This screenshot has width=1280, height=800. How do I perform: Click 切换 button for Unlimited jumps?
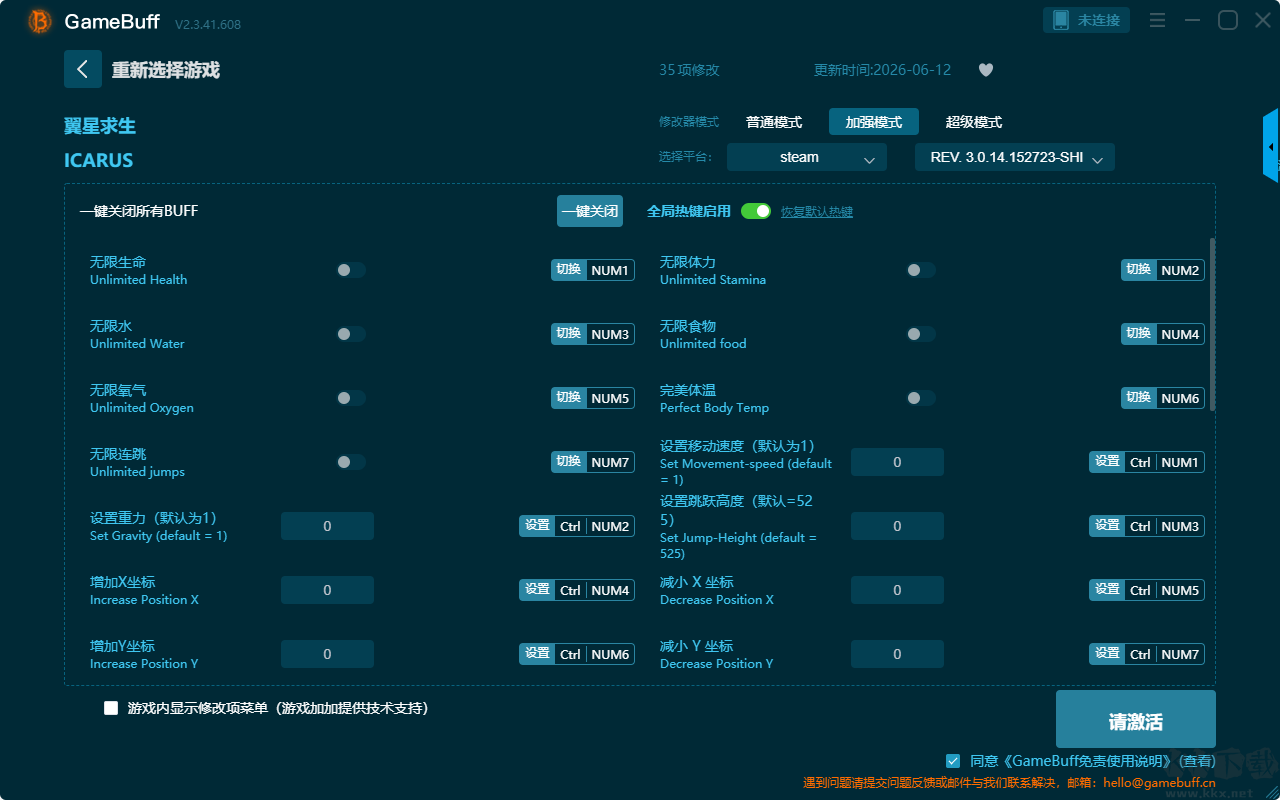click(568, 462)
